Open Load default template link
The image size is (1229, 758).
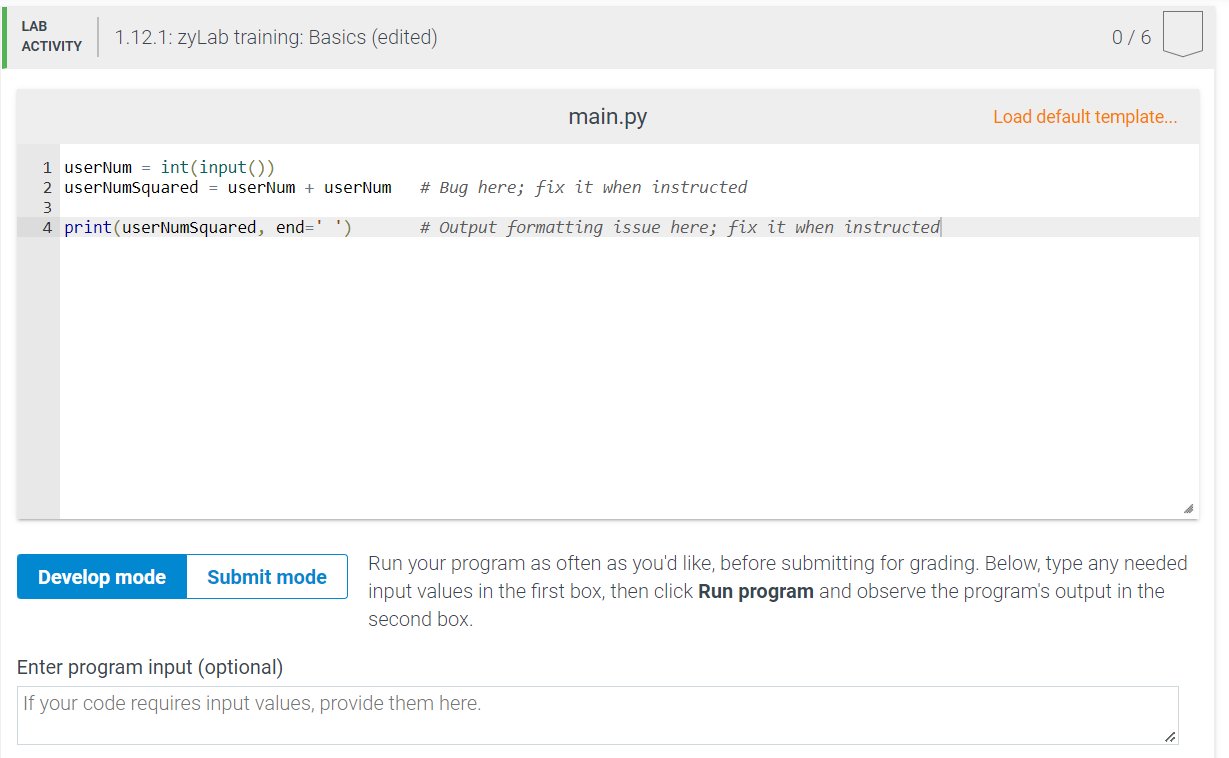coord(1085,117)
